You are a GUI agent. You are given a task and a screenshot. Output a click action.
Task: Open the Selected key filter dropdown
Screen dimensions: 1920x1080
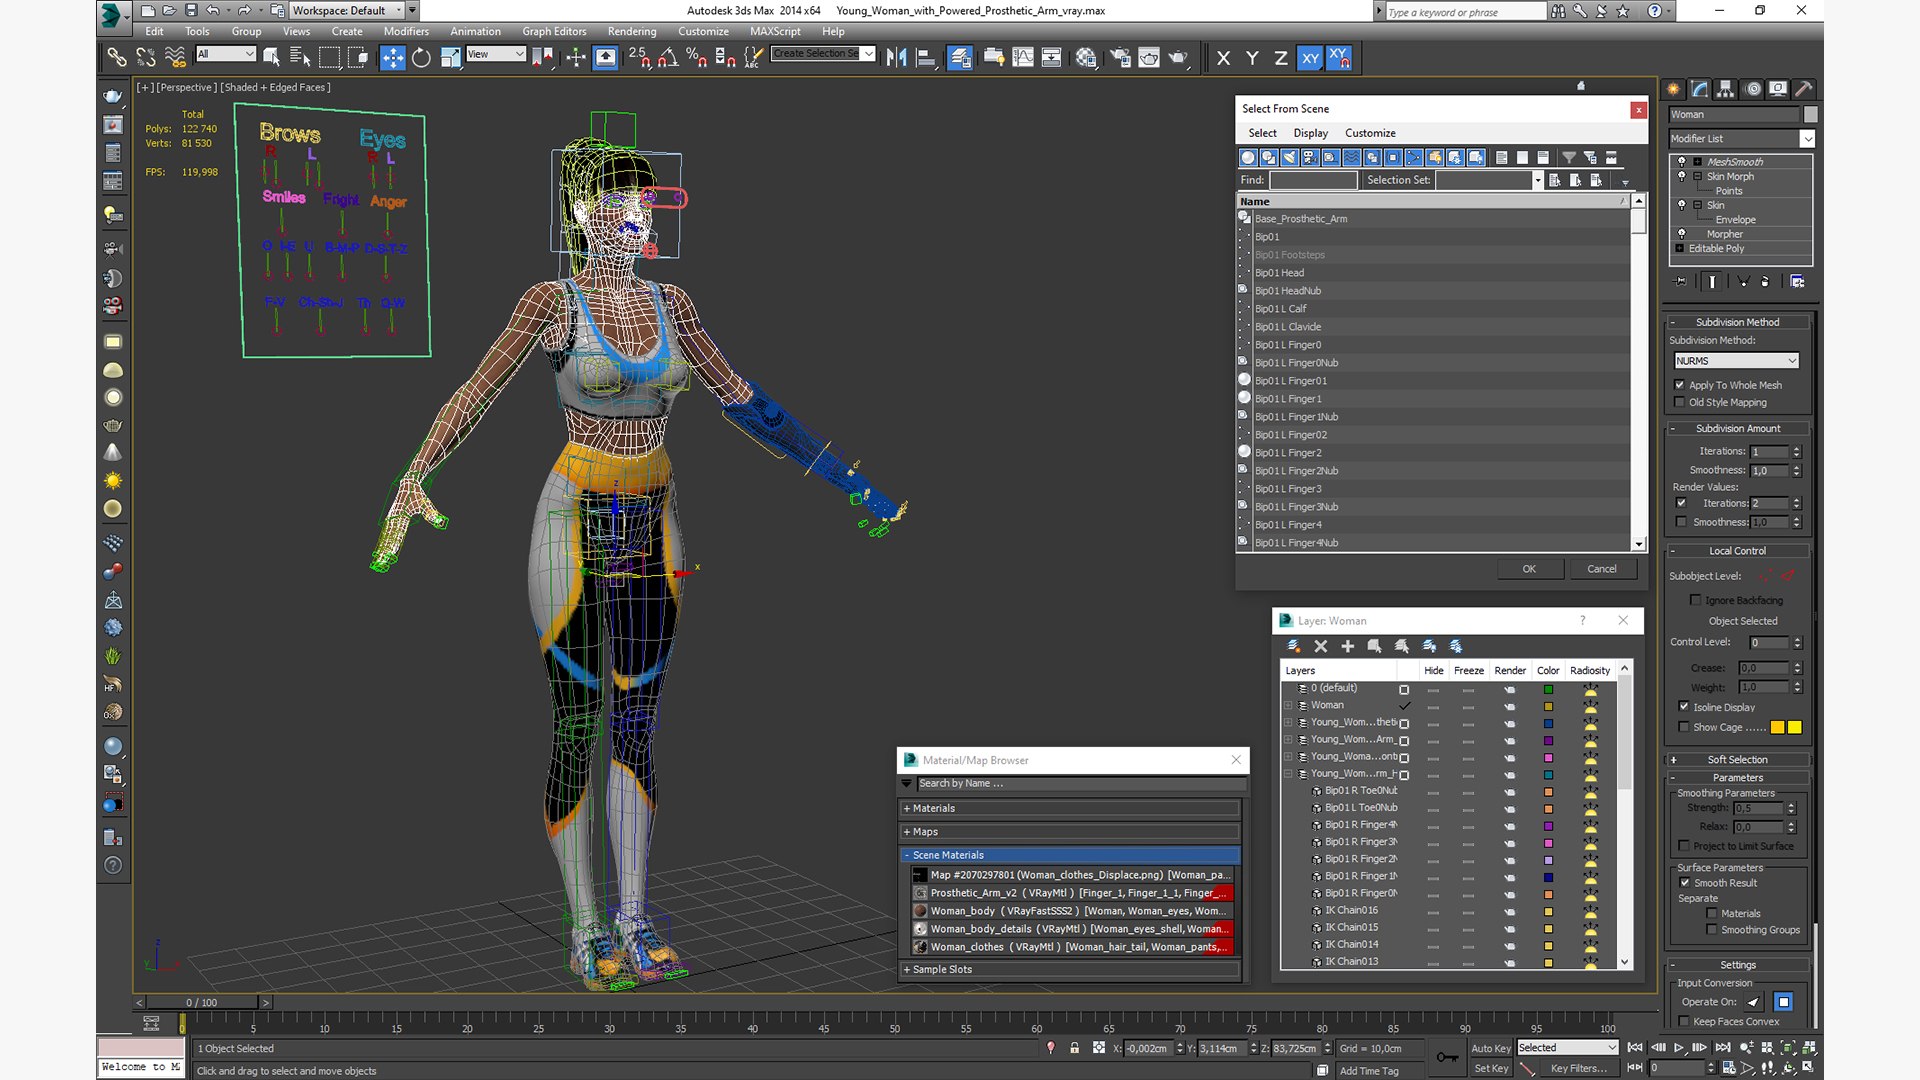tap(1567, 1047)
